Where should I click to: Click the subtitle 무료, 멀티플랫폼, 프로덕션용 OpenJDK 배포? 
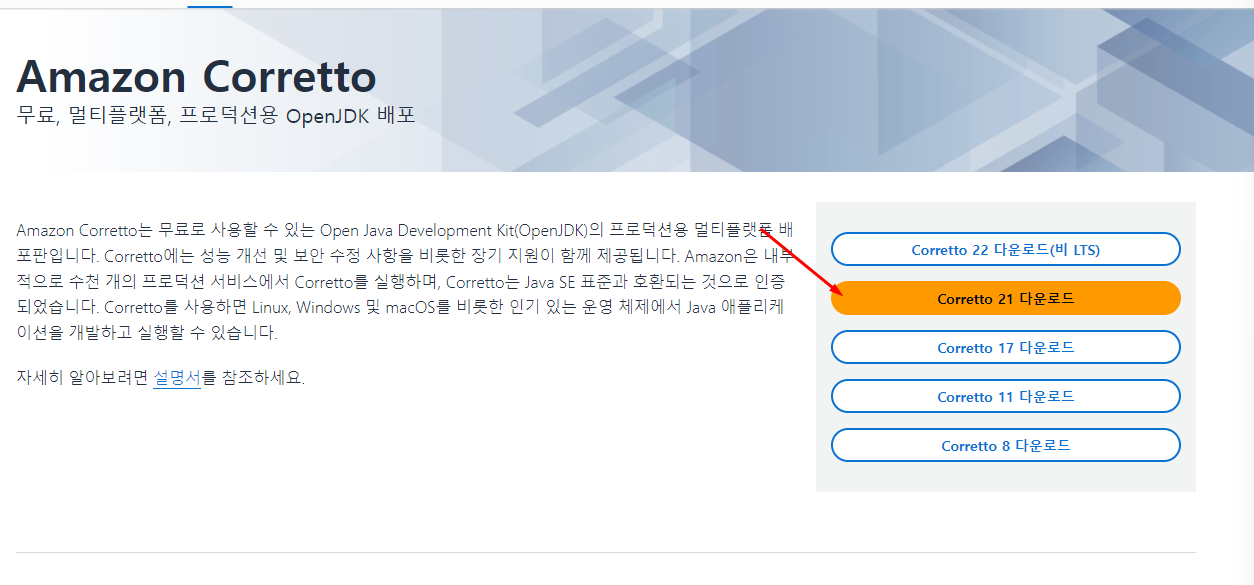[216, 115]
